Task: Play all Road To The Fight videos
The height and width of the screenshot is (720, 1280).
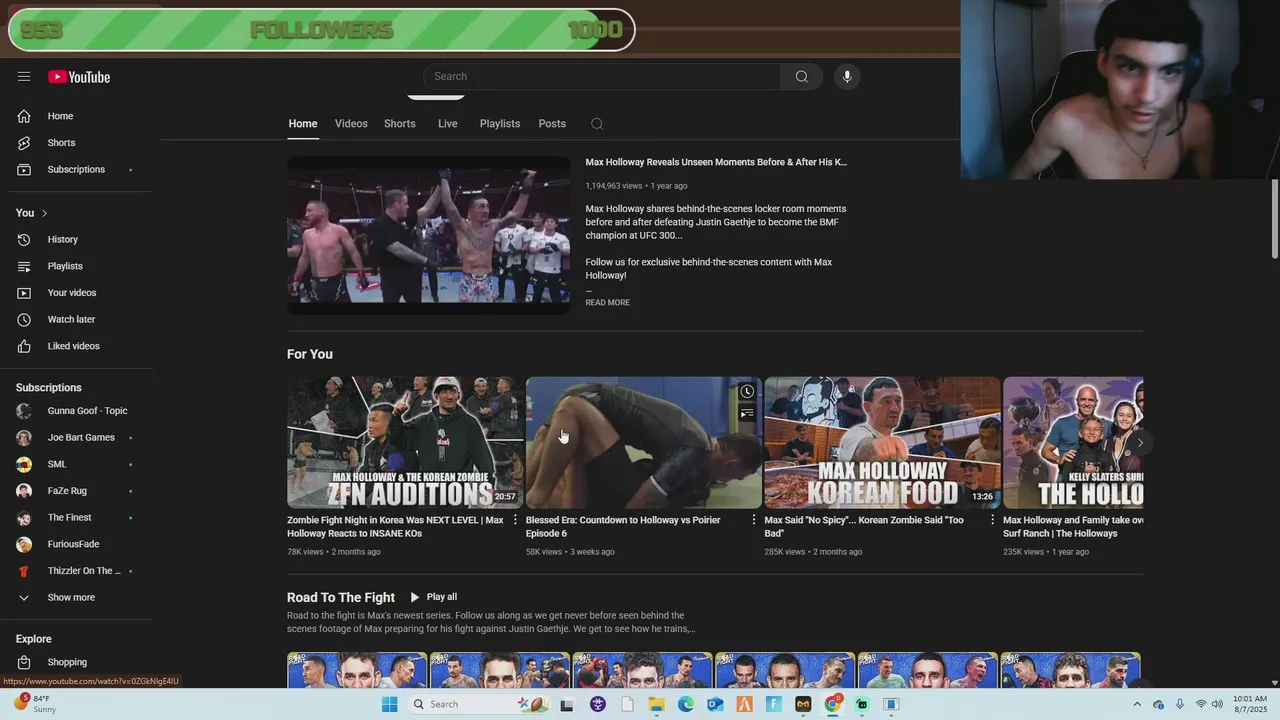Action: [433, 597]
